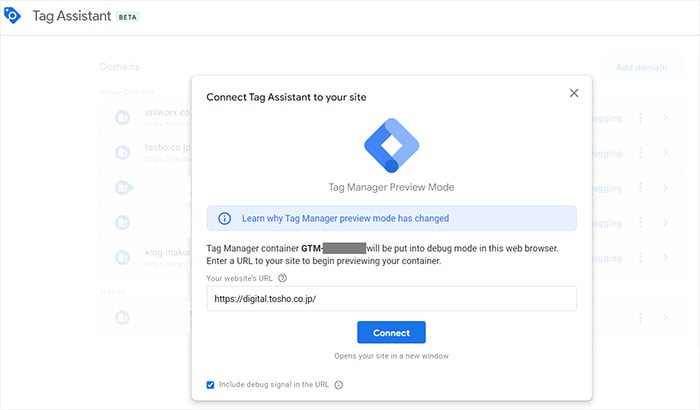
Task: Focus the website URL input field
Action: (392, 298)
